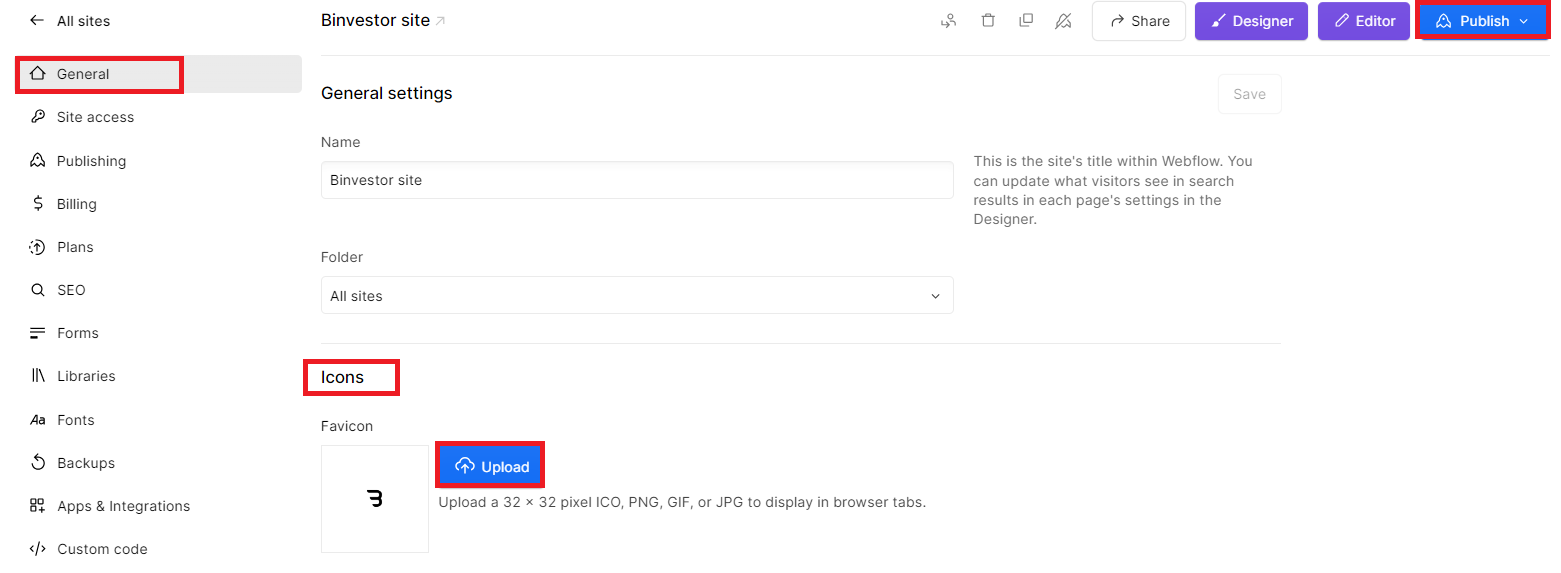
Task: Click the restore icon beside Backups
Action: [38, 462]
